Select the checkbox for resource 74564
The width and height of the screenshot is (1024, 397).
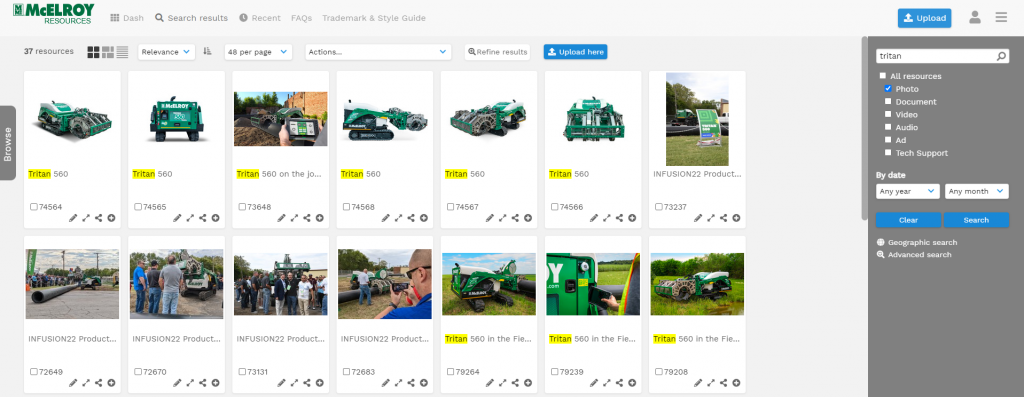(33, 206)
